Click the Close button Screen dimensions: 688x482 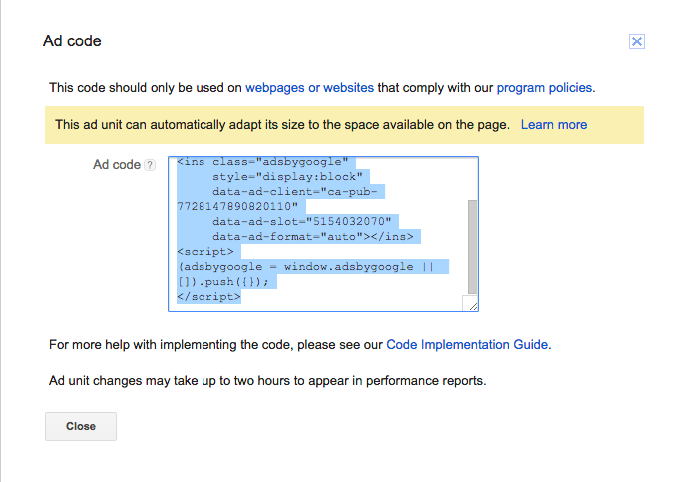pyautogui.click(x=81, y=426)
